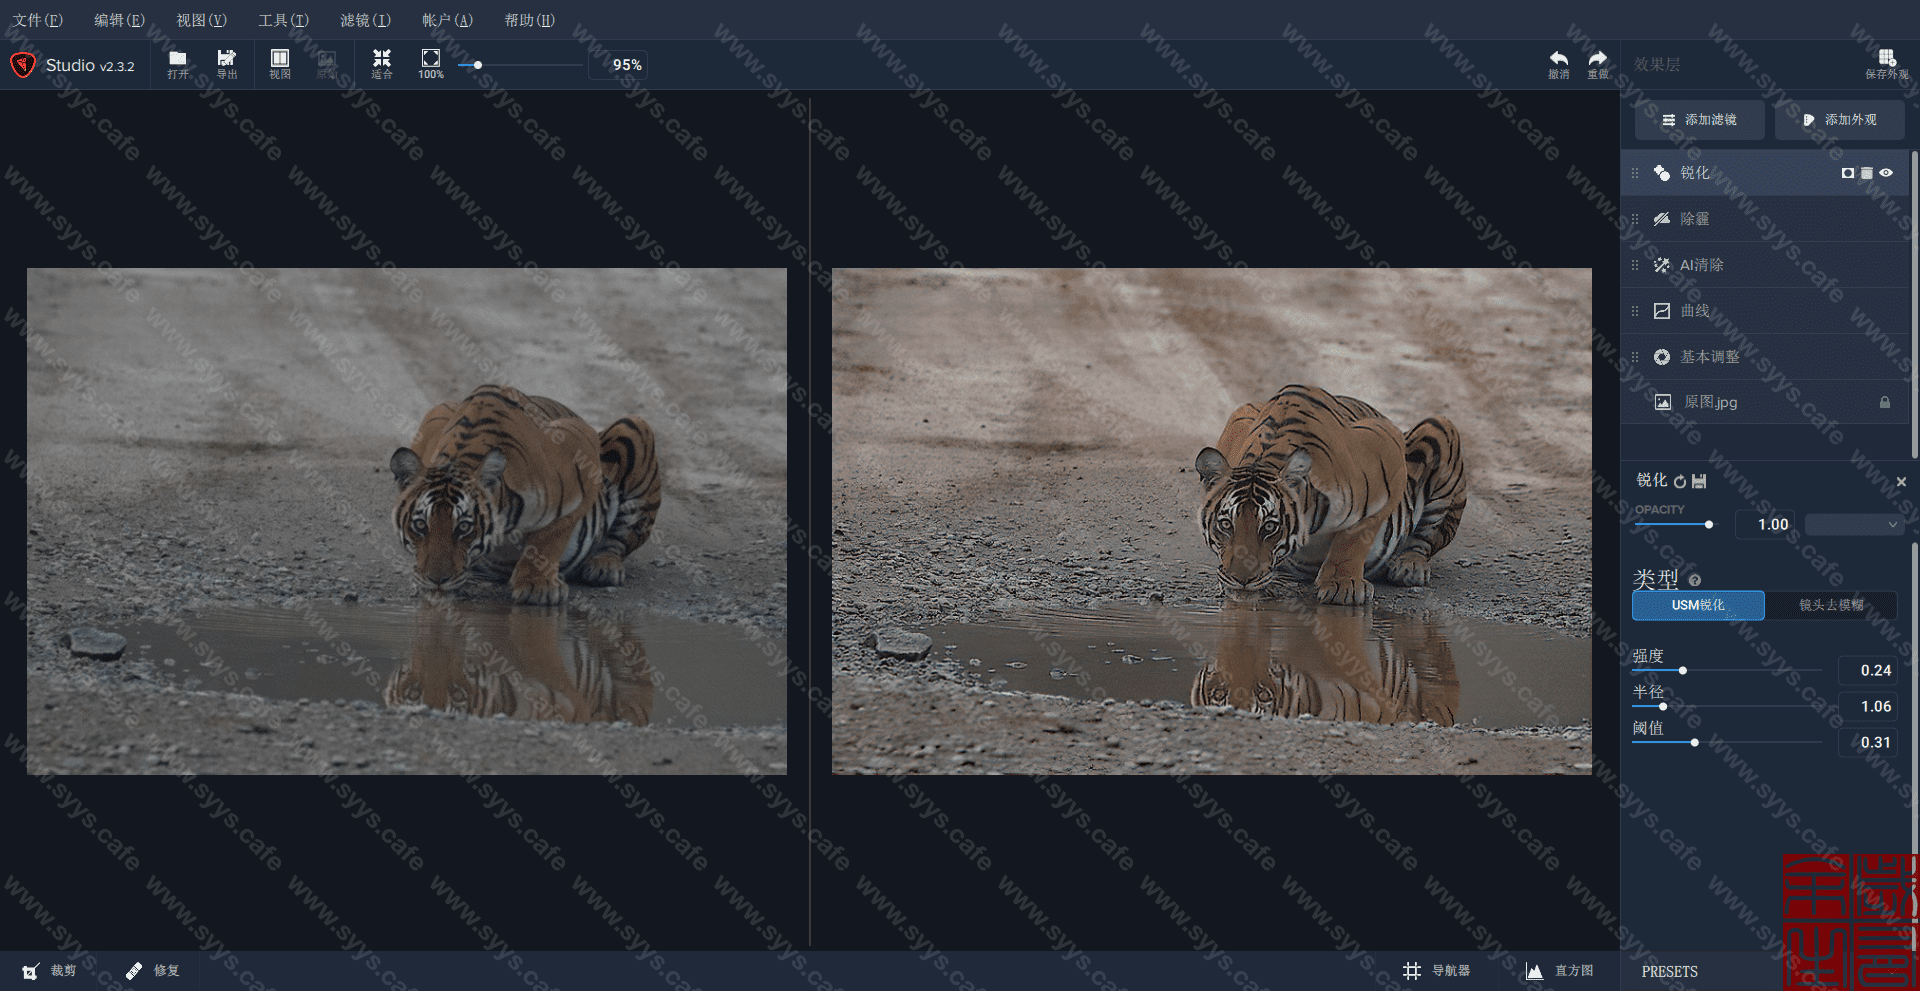The image size is (1920, 991).
Task: Click the 添加滤镜 add filter button
Action: coord(1699,120)
